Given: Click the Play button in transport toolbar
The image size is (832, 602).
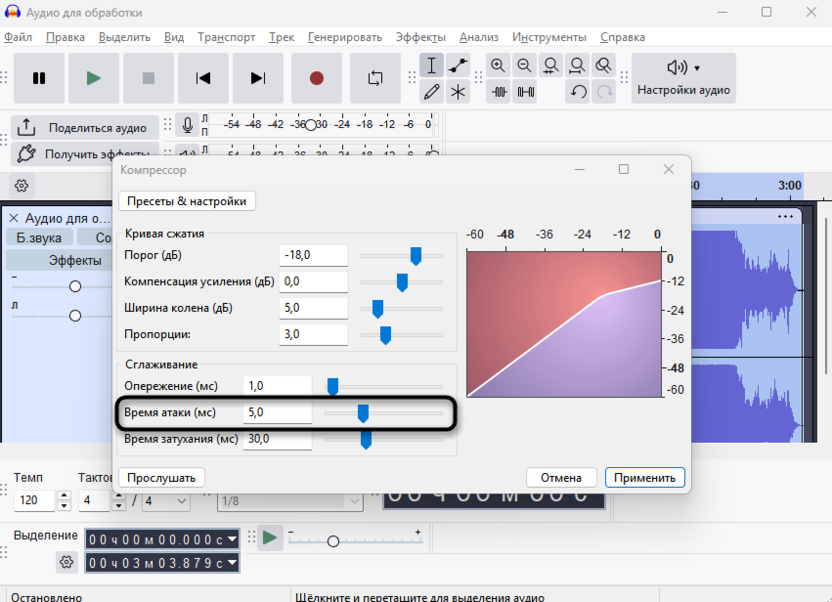Looking at the screenshot, I should tap(93, 78).
